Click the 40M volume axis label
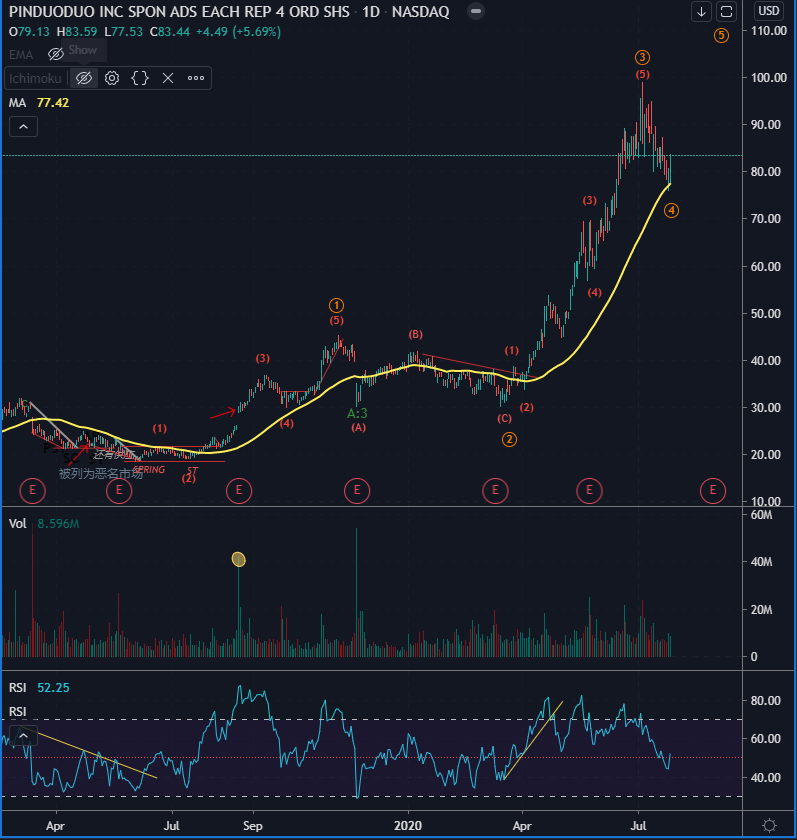The height and width of the screenshot is (840, 797). (x=761, y=562)
